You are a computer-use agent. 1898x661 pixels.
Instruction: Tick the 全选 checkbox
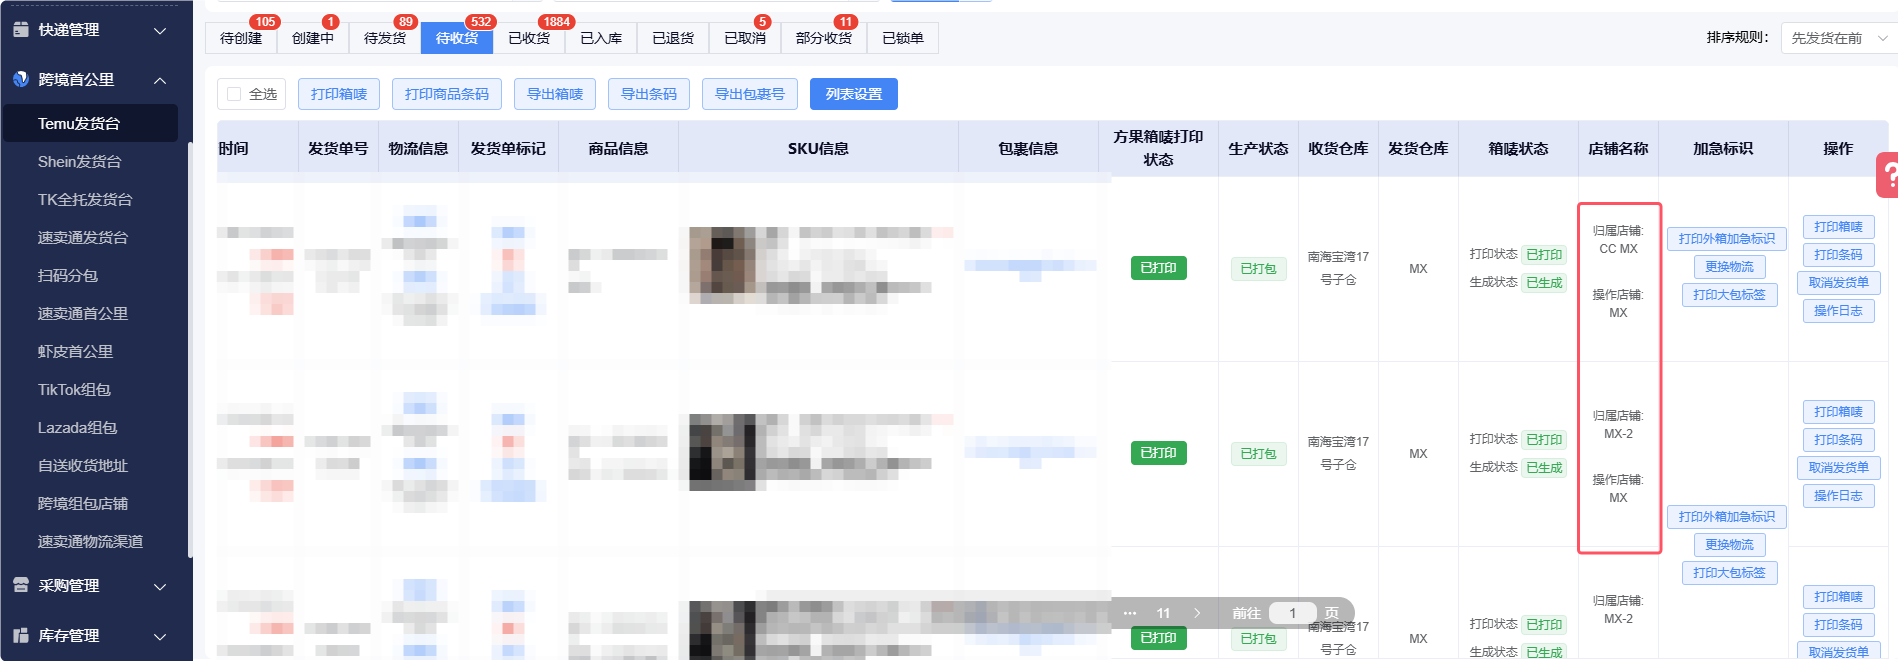click(234, 94)
